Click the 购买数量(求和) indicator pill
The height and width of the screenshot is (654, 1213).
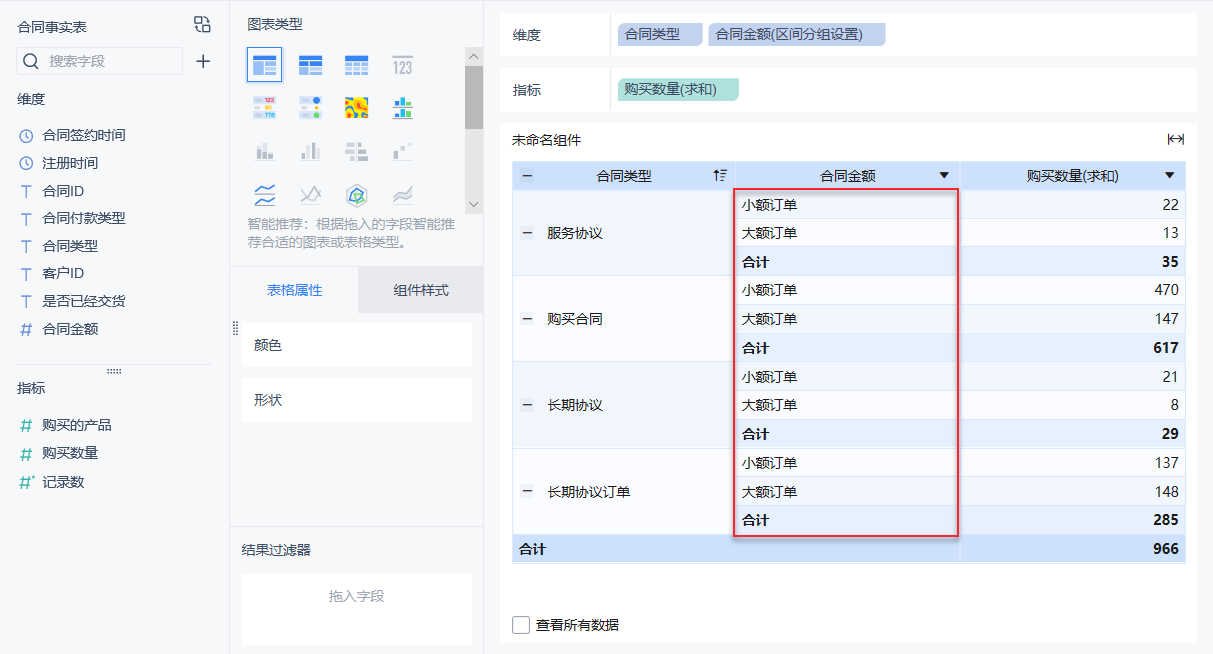point(678,89)
